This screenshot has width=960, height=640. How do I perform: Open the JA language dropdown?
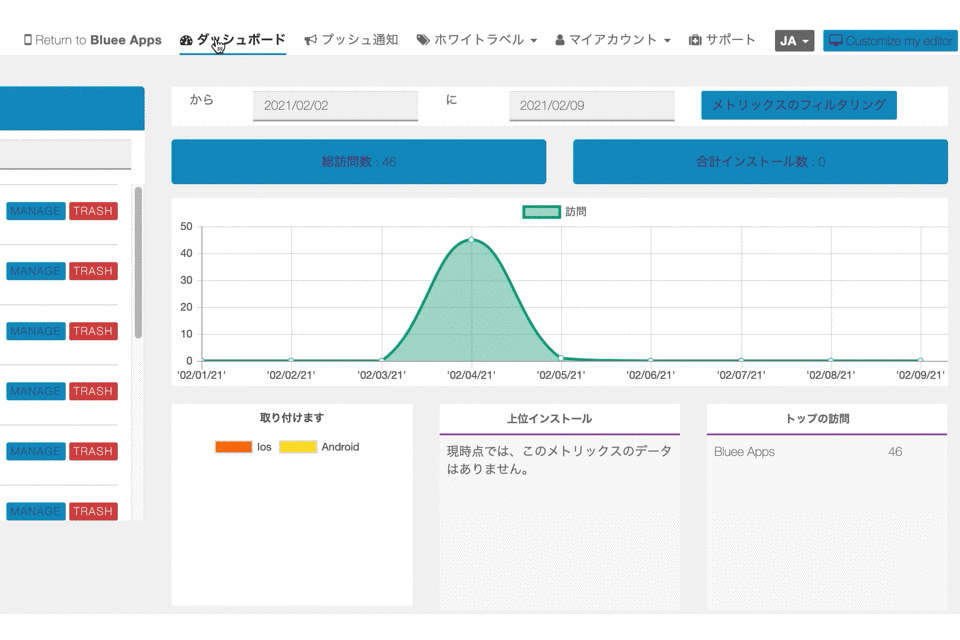tap(794, 41)
